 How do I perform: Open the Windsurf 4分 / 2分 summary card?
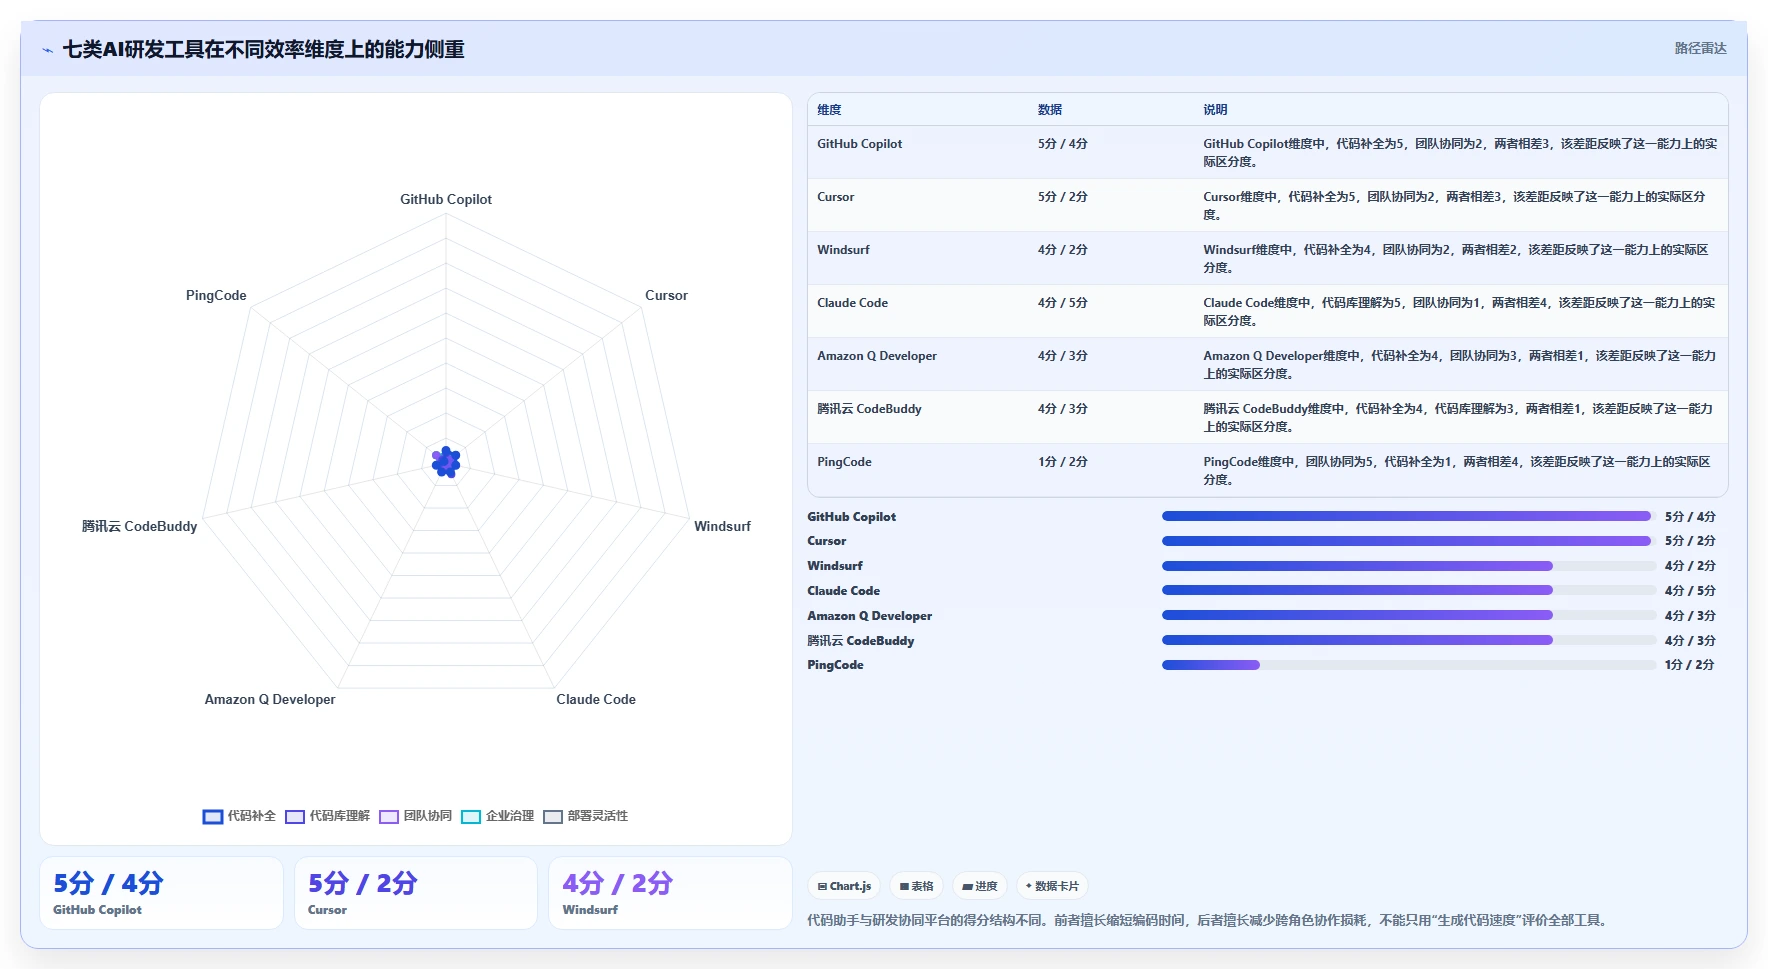670,893
